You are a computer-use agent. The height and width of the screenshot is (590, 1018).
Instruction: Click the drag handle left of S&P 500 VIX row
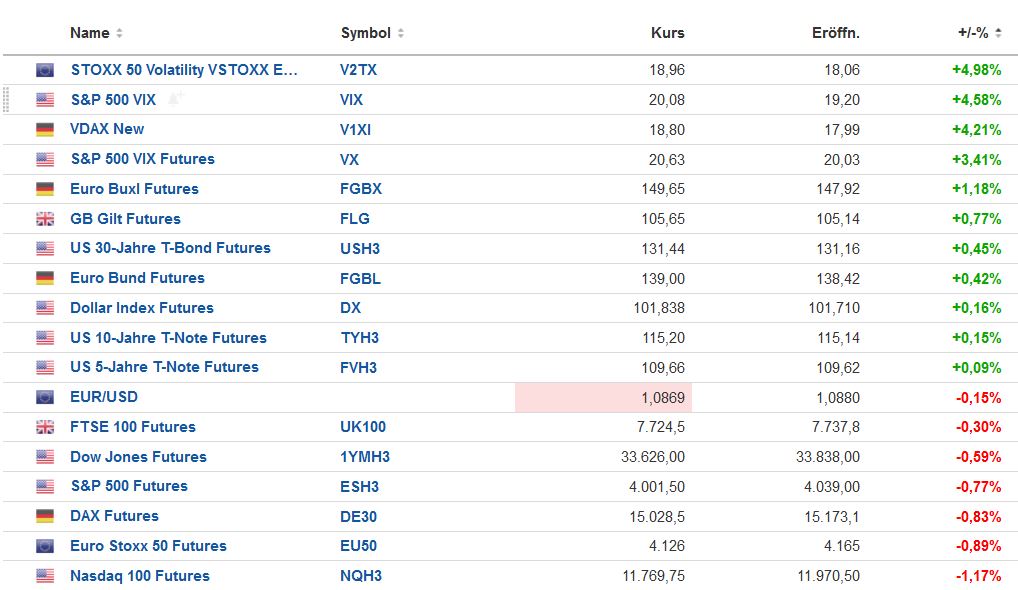(x=7, y=99)
